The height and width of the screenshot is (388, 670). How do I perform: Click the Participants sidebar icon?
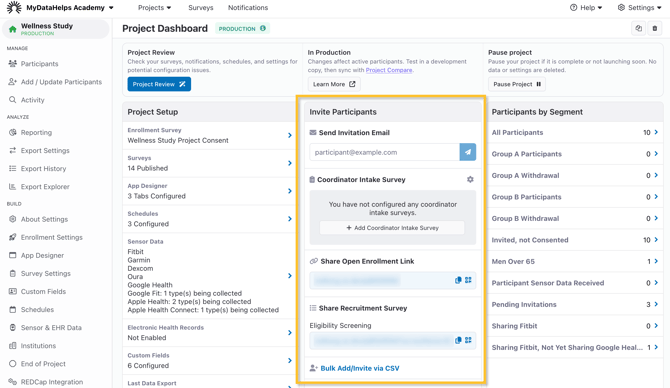(x=12, y=64)
